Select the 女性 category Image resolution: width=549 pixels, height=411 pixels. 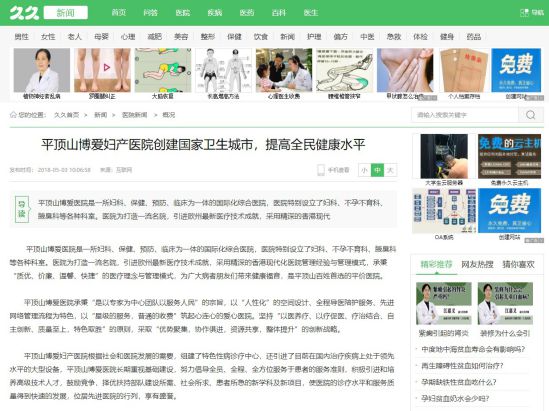point(48,36)
